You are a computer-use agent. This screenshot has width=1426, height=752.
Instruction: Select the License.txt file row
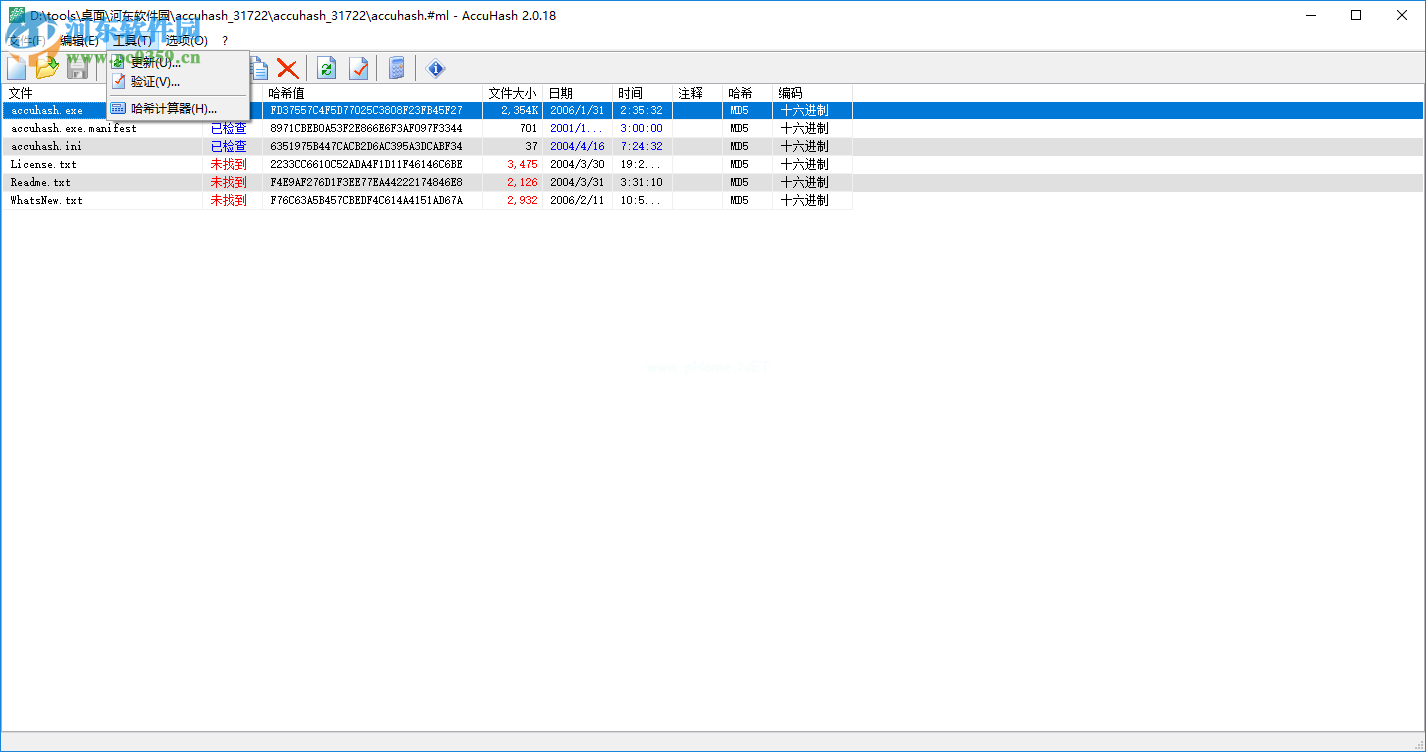(x=43, y=165)
